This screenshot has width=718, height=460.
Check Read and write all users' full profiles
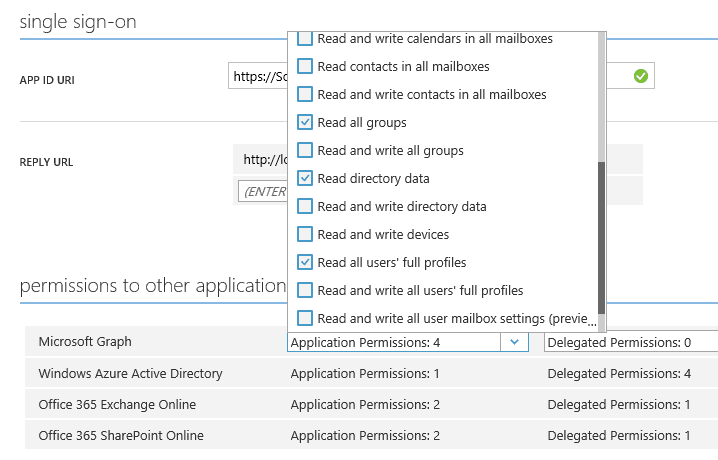(x=305, y=290)
